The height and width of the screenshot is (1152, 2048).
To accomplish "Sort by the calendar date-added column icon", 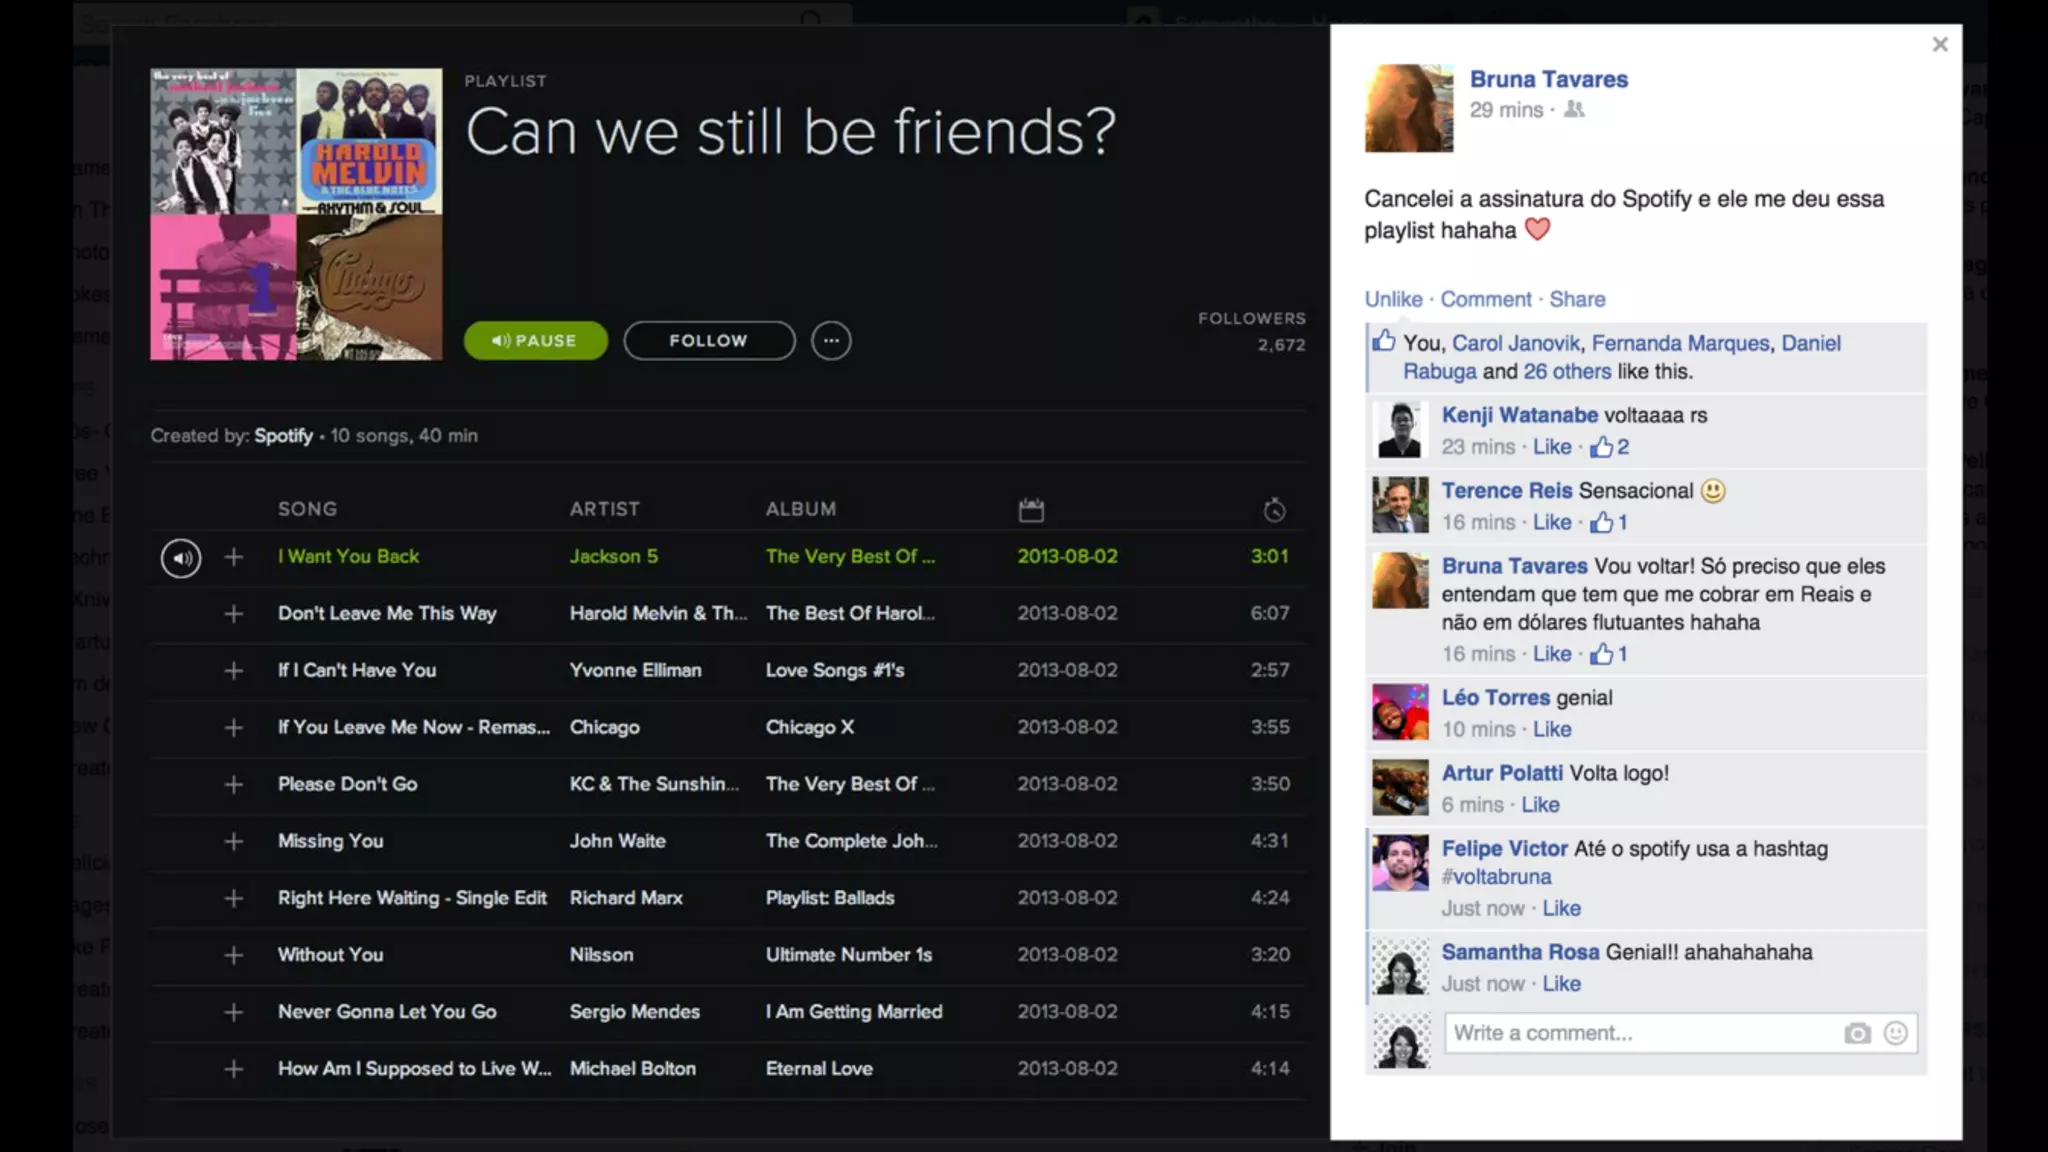I will click(x=1031, y=510).
